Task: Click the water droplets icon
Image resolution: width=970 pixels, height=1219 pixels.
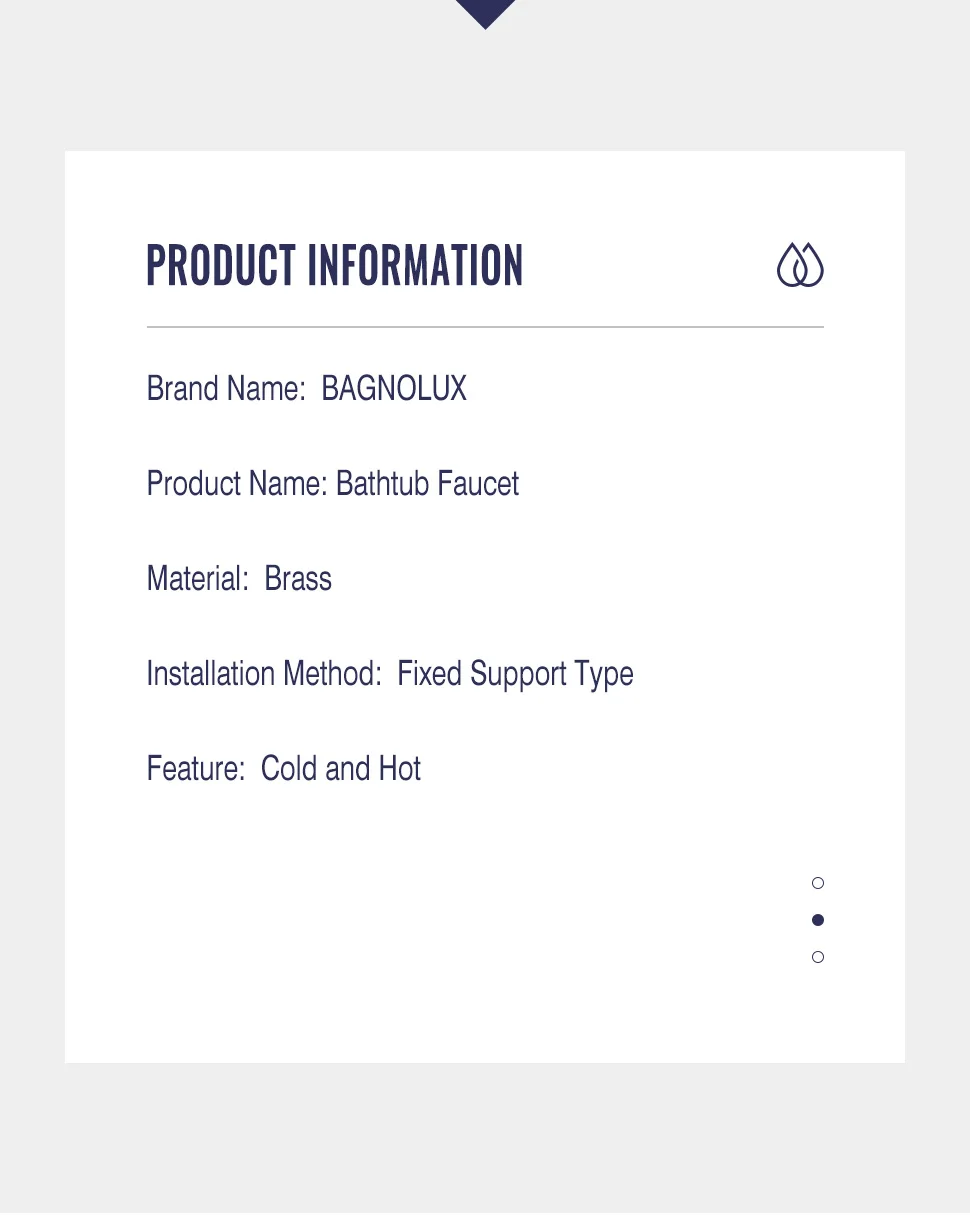Action: tap(800, 265)
